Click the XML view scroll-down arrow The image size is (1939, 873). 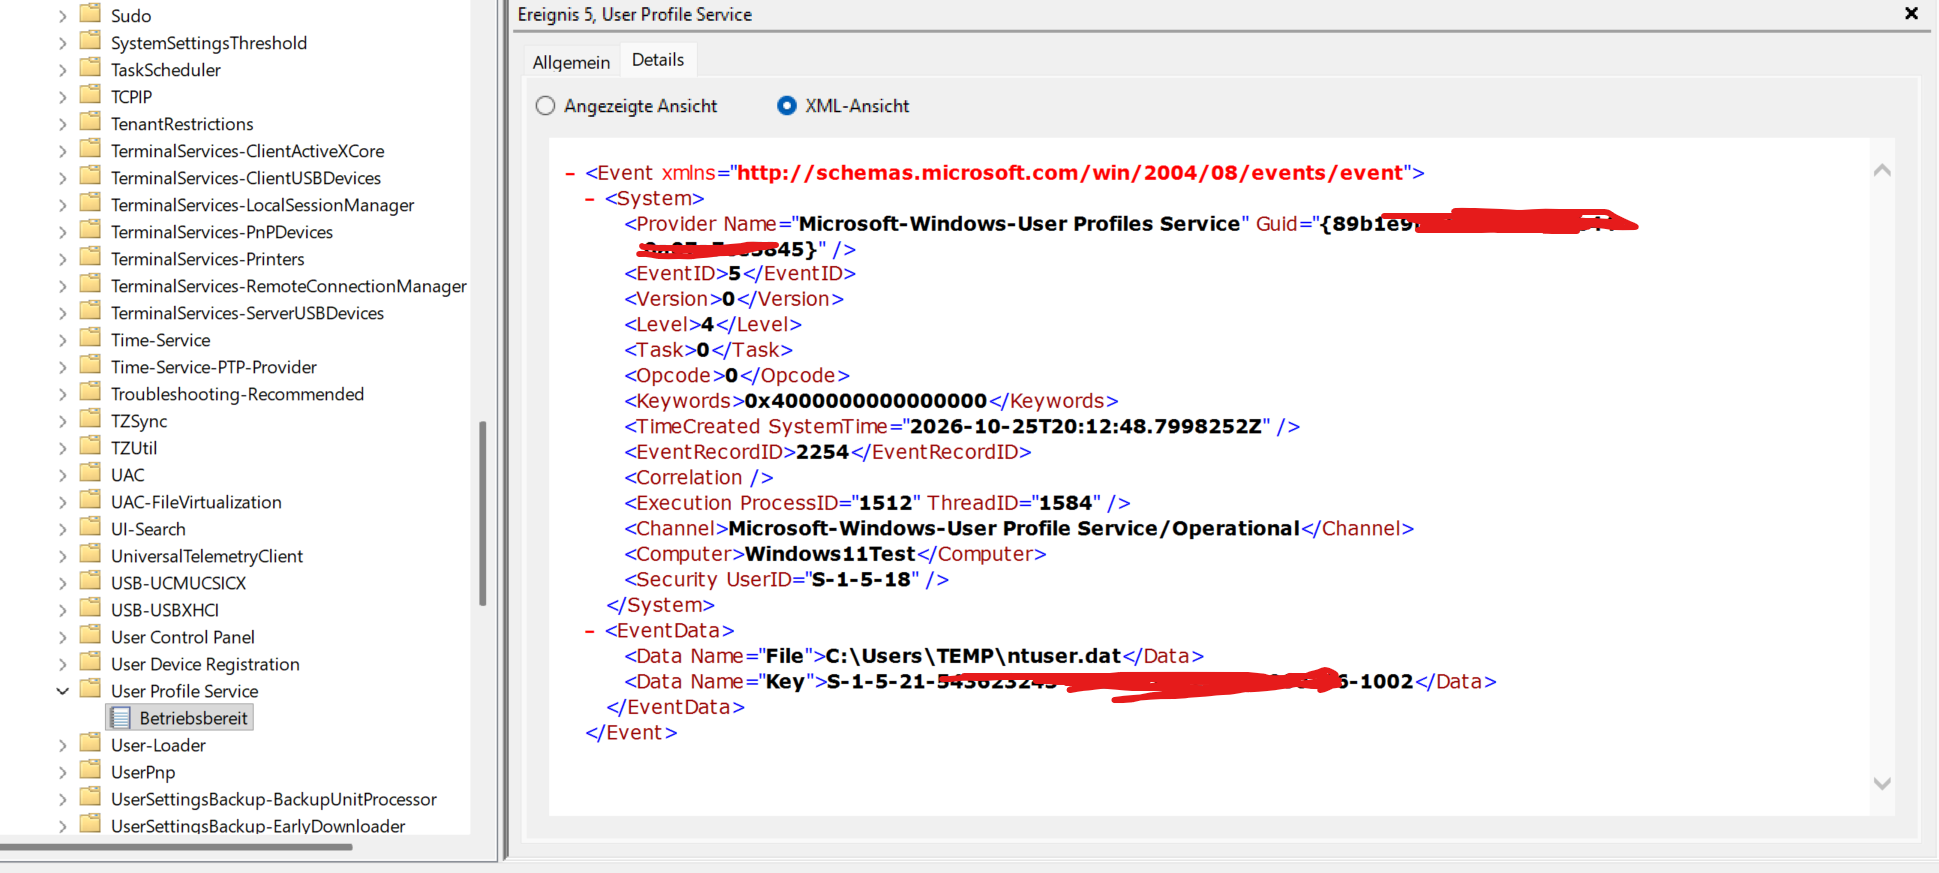[1882, 784]
